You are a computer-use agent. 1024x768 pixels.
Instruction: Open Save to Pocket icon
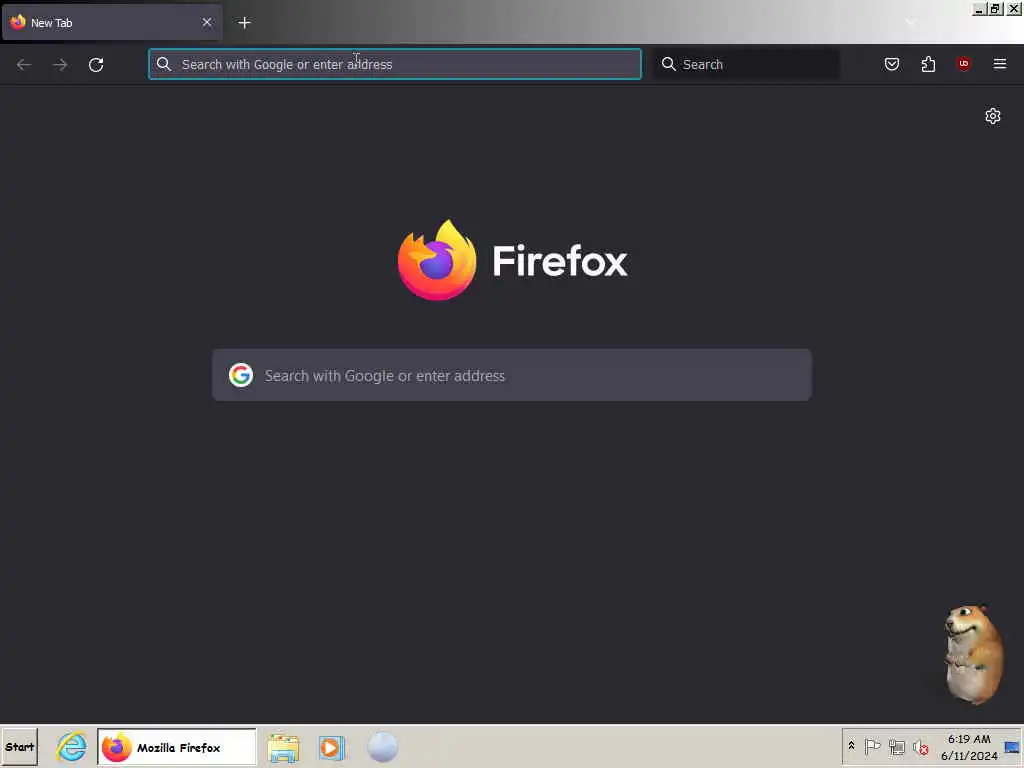891,64
